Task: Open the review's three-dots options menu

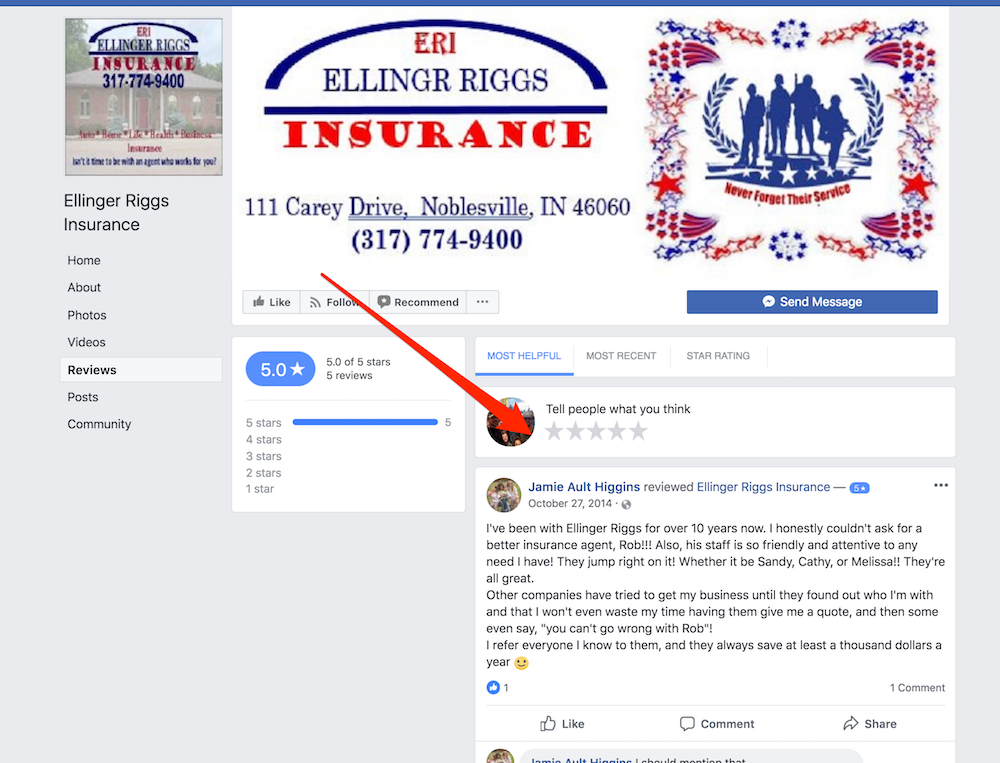Action: [941, 485]
